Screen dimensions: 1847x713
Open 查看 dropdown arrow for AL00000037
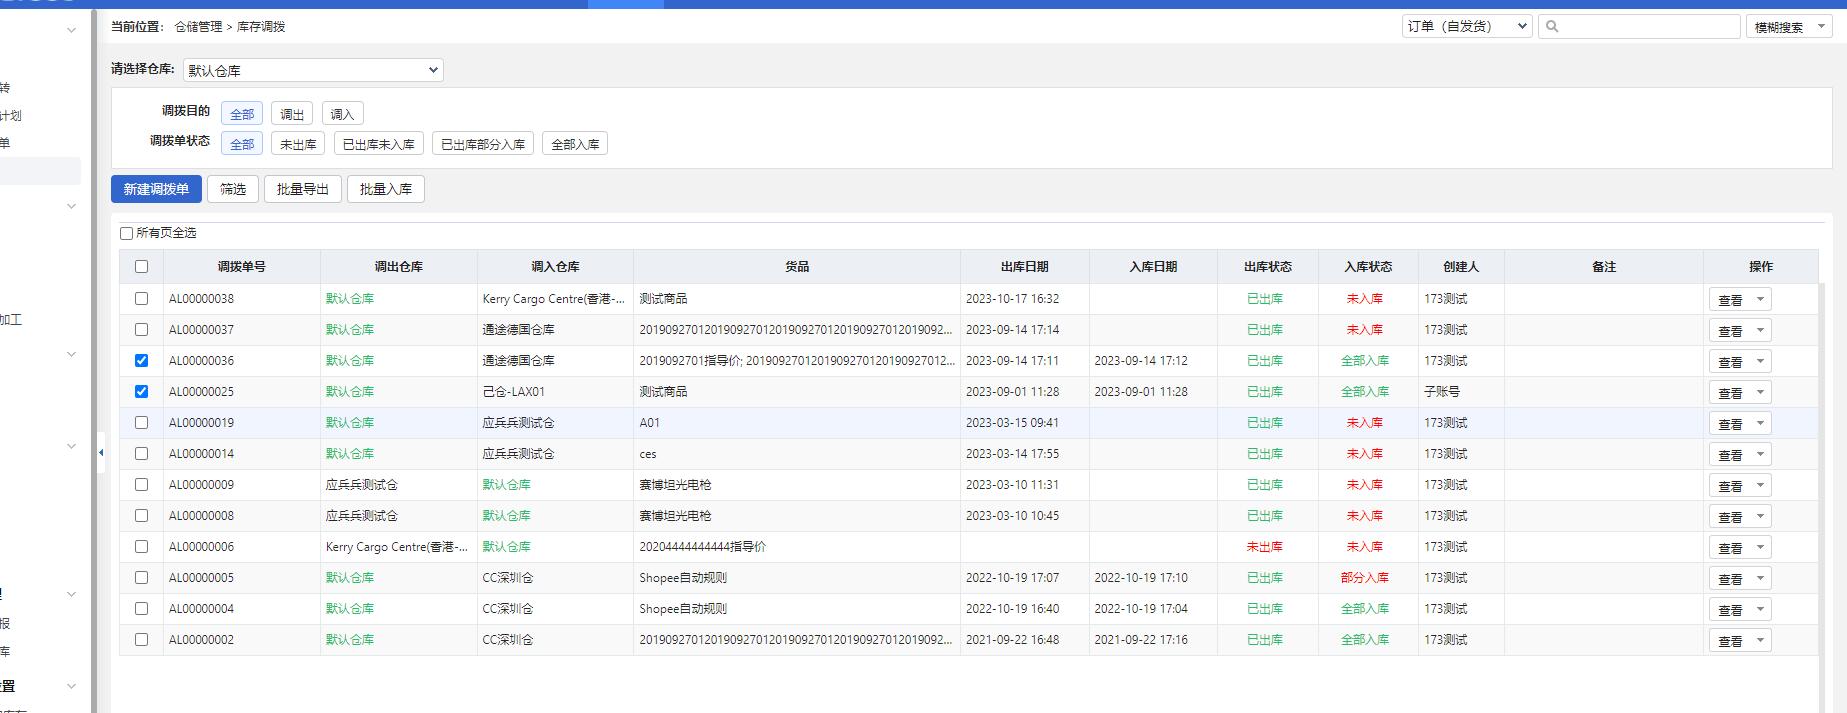(x=1760, y=330)
